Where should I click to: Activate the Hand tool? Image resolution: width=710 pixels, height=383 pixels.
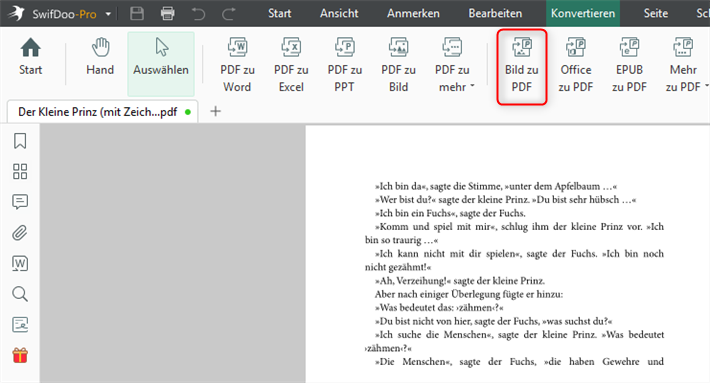(100, 57)
